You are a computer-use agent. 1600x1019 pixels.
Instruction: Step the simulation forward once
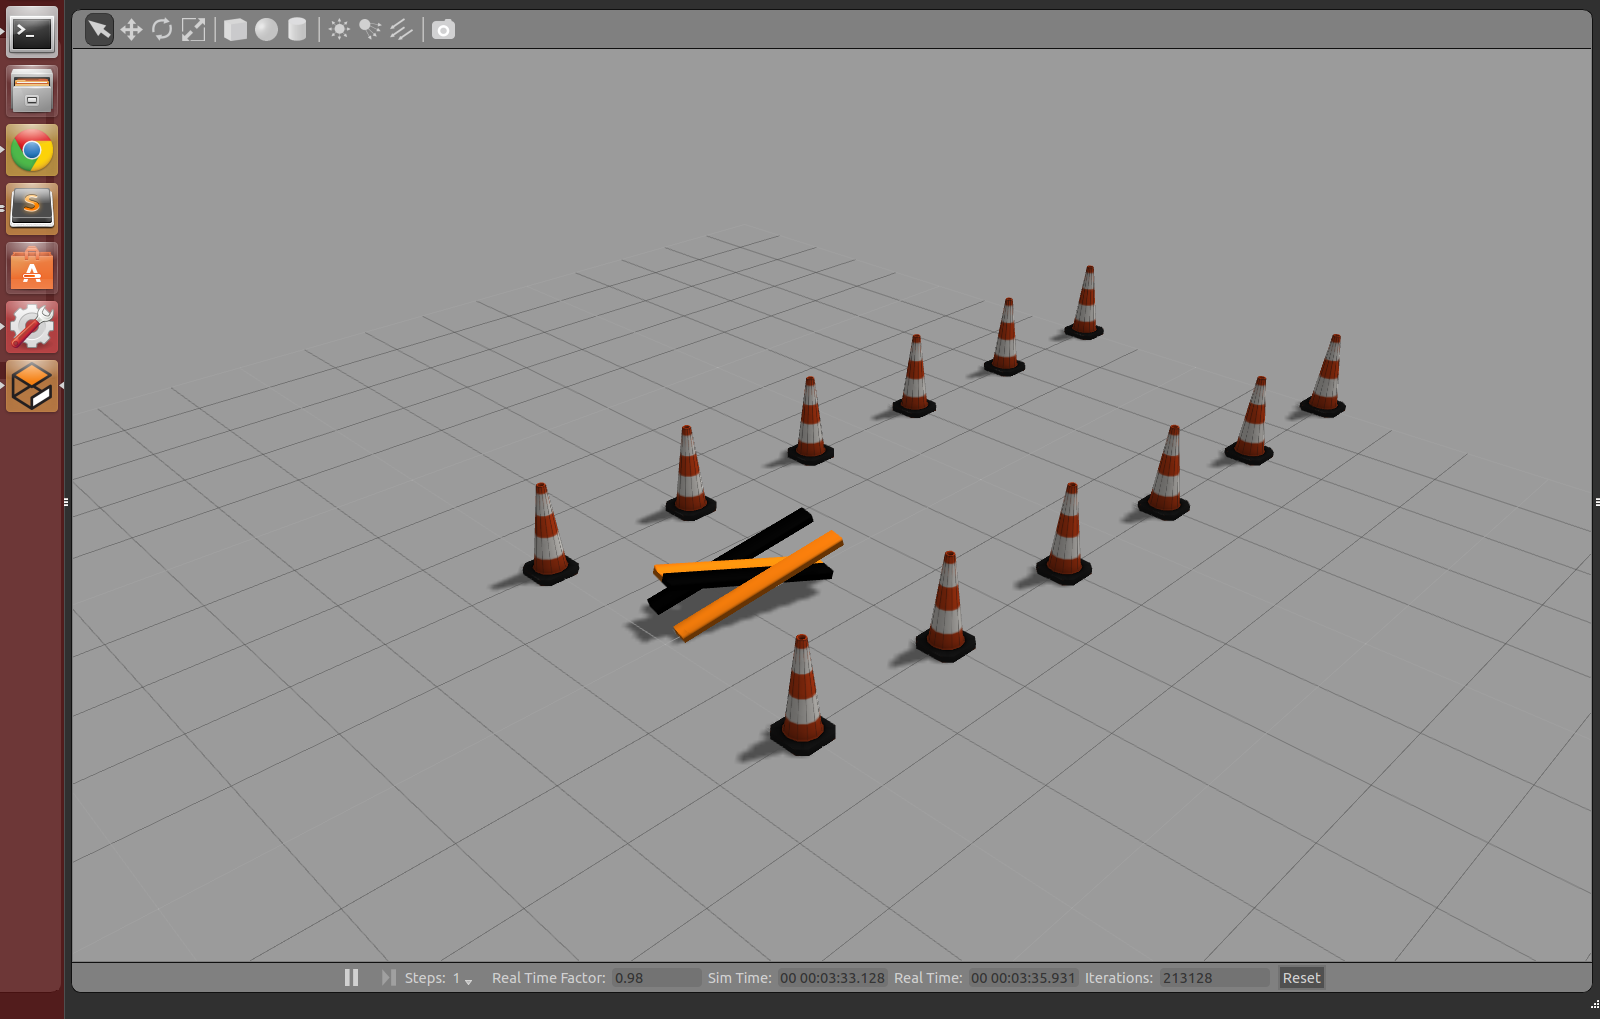point(388,978)
